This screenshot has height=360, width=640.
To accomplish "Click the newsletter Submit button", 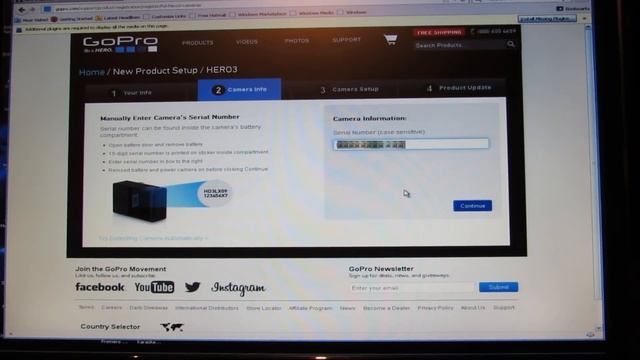I will click(x=498, y=287).
